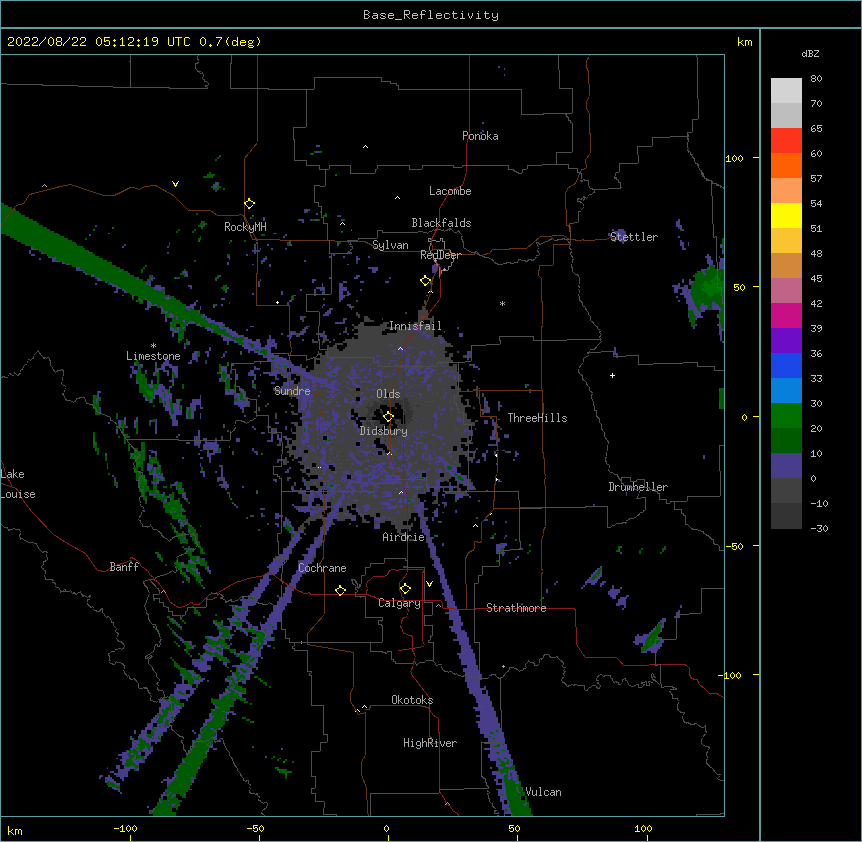862x842 pixels.
Task: Click the Didsbury town label
Action: (384, 431)
